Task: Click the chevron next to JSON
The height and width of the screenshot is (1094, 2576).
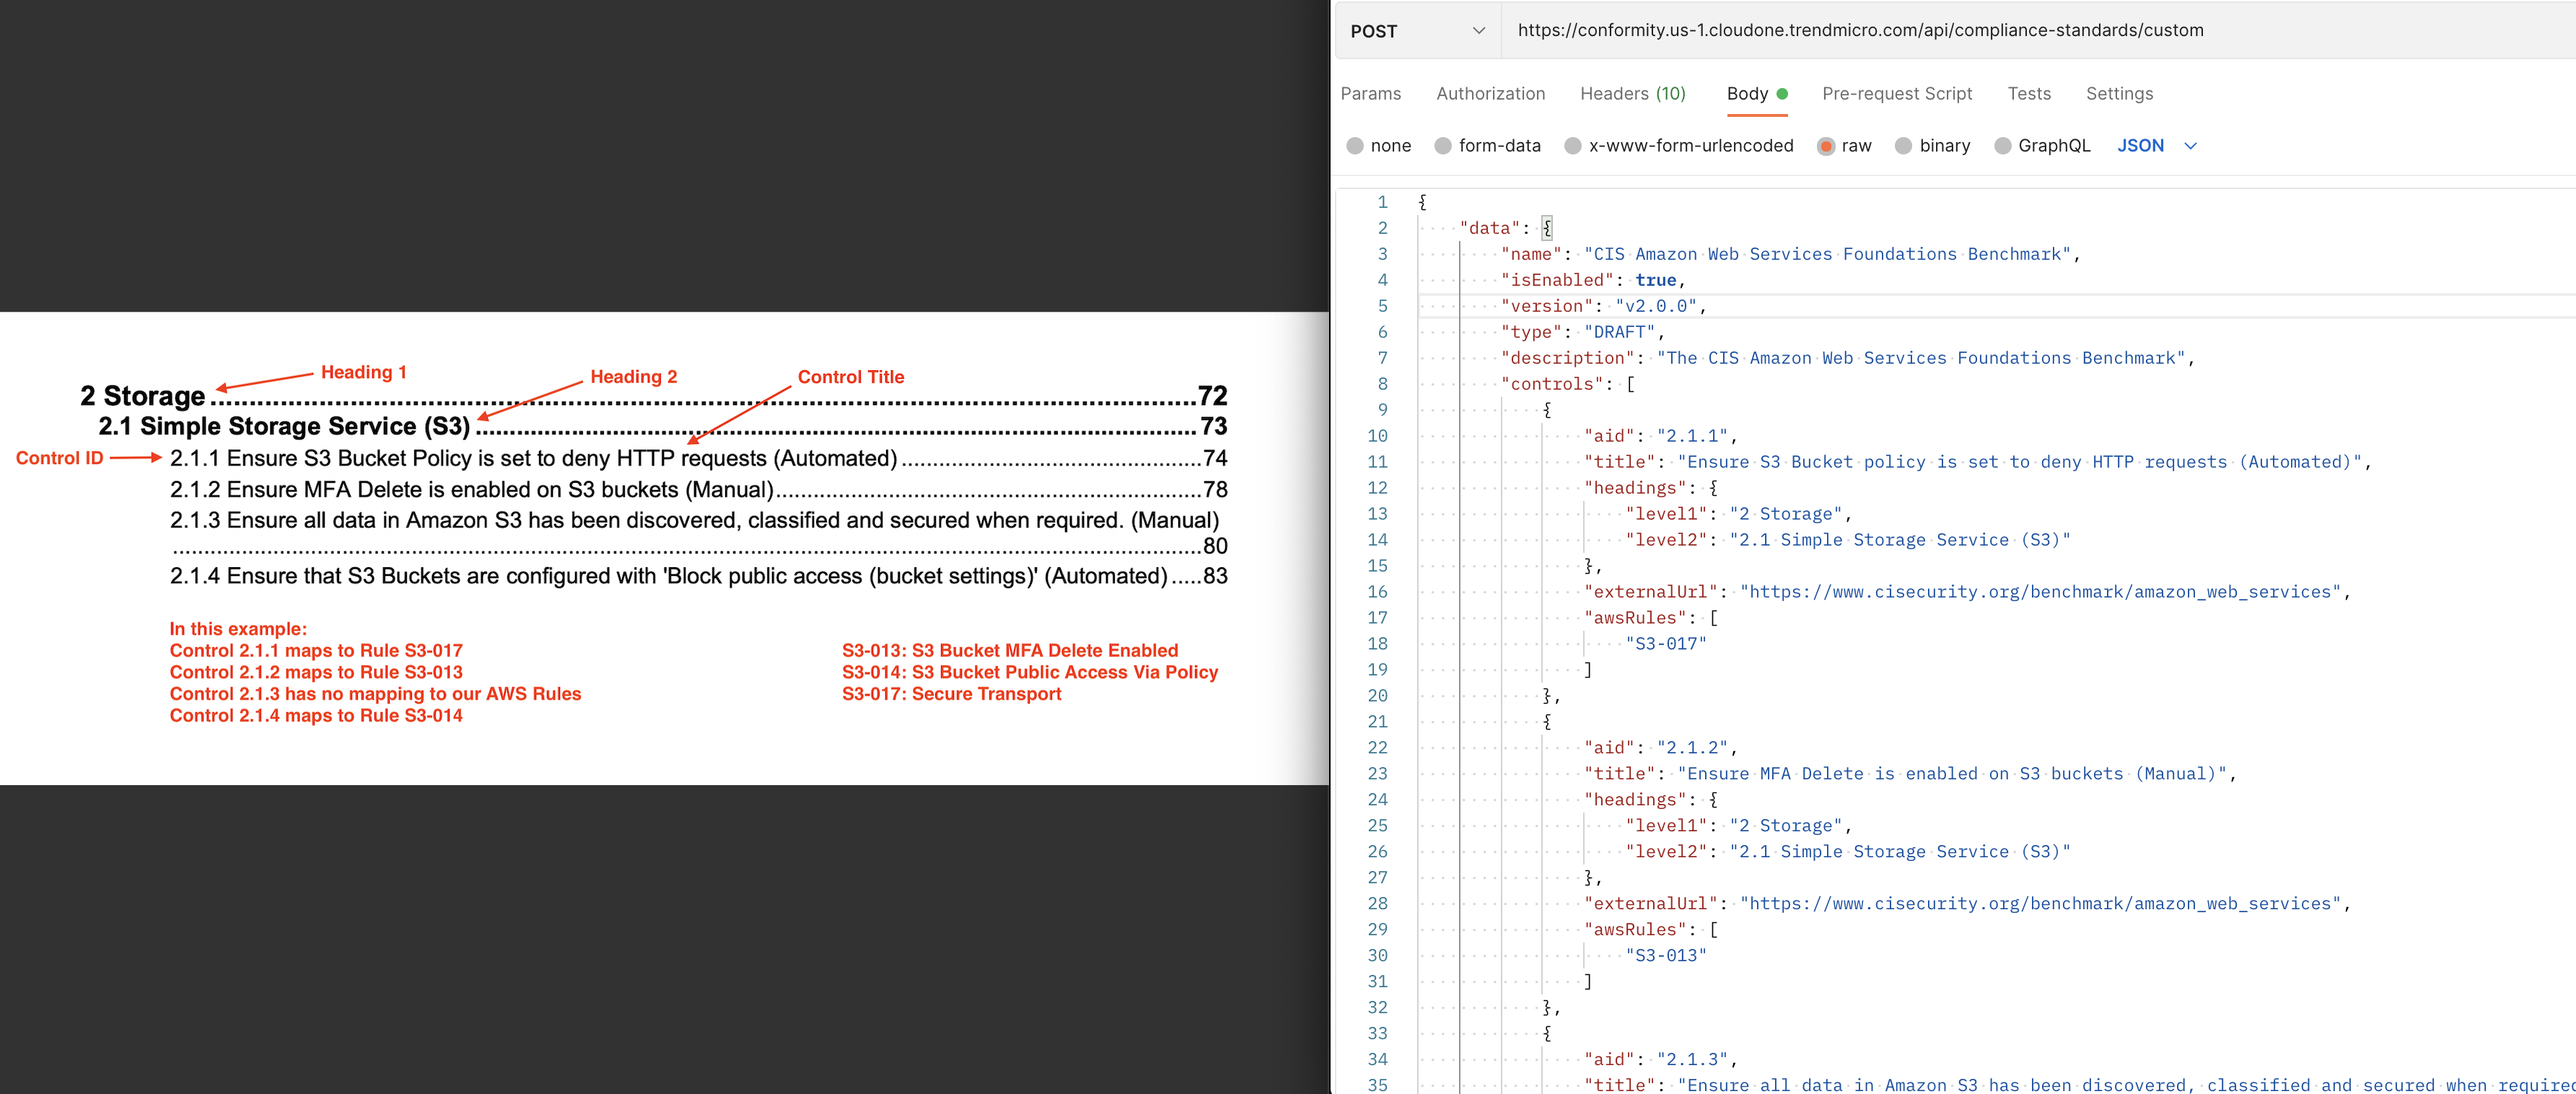Action: (x=2190, y=146)
